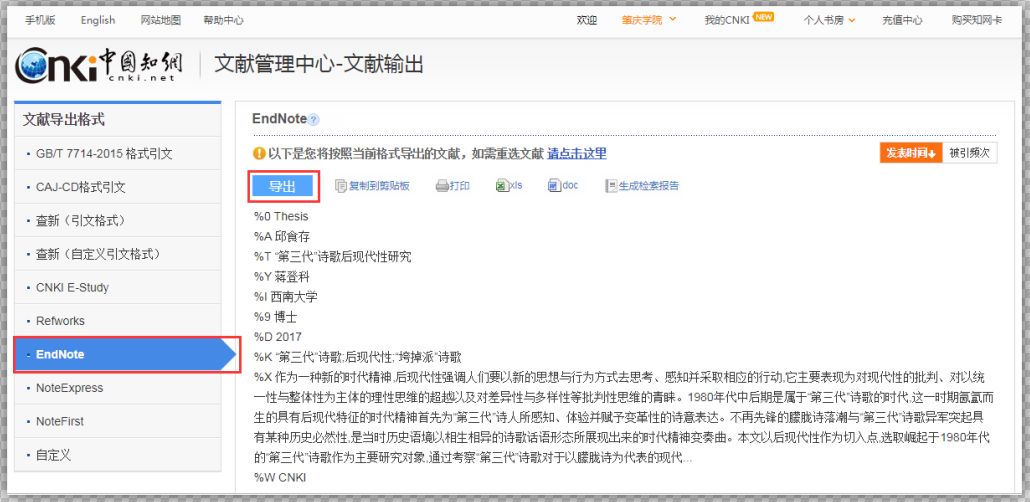
Task: Click the printer icon
Action: click(442, 186)
